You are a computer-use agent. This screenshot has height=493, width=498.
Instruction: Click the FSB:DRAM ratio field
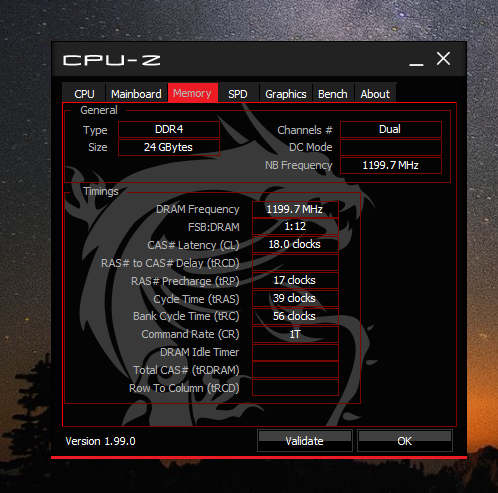tap(295, 227)
